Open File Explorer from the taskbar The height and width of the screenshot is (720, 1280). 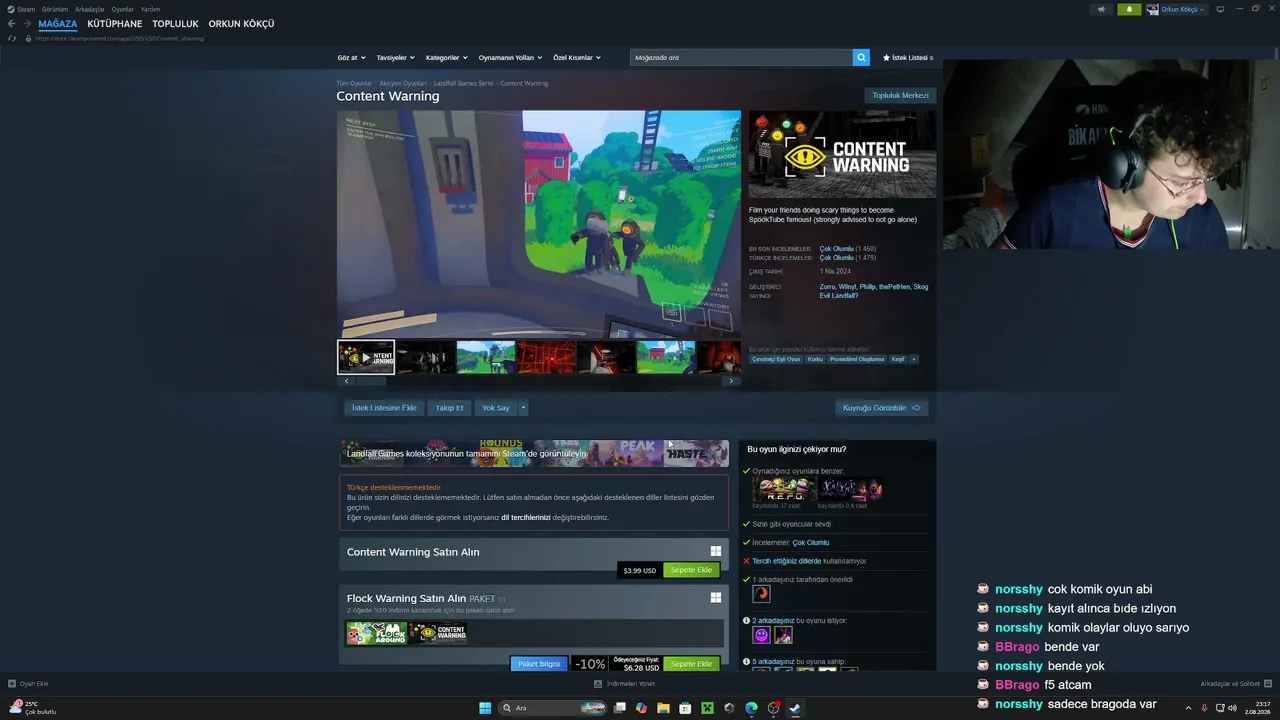click(663, 708)
